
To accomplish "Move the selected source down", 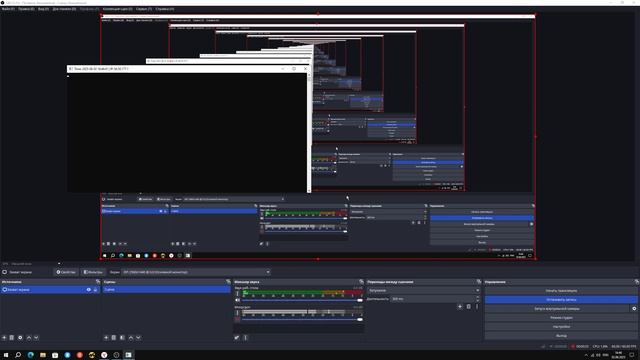I will [x=36, y=338].
